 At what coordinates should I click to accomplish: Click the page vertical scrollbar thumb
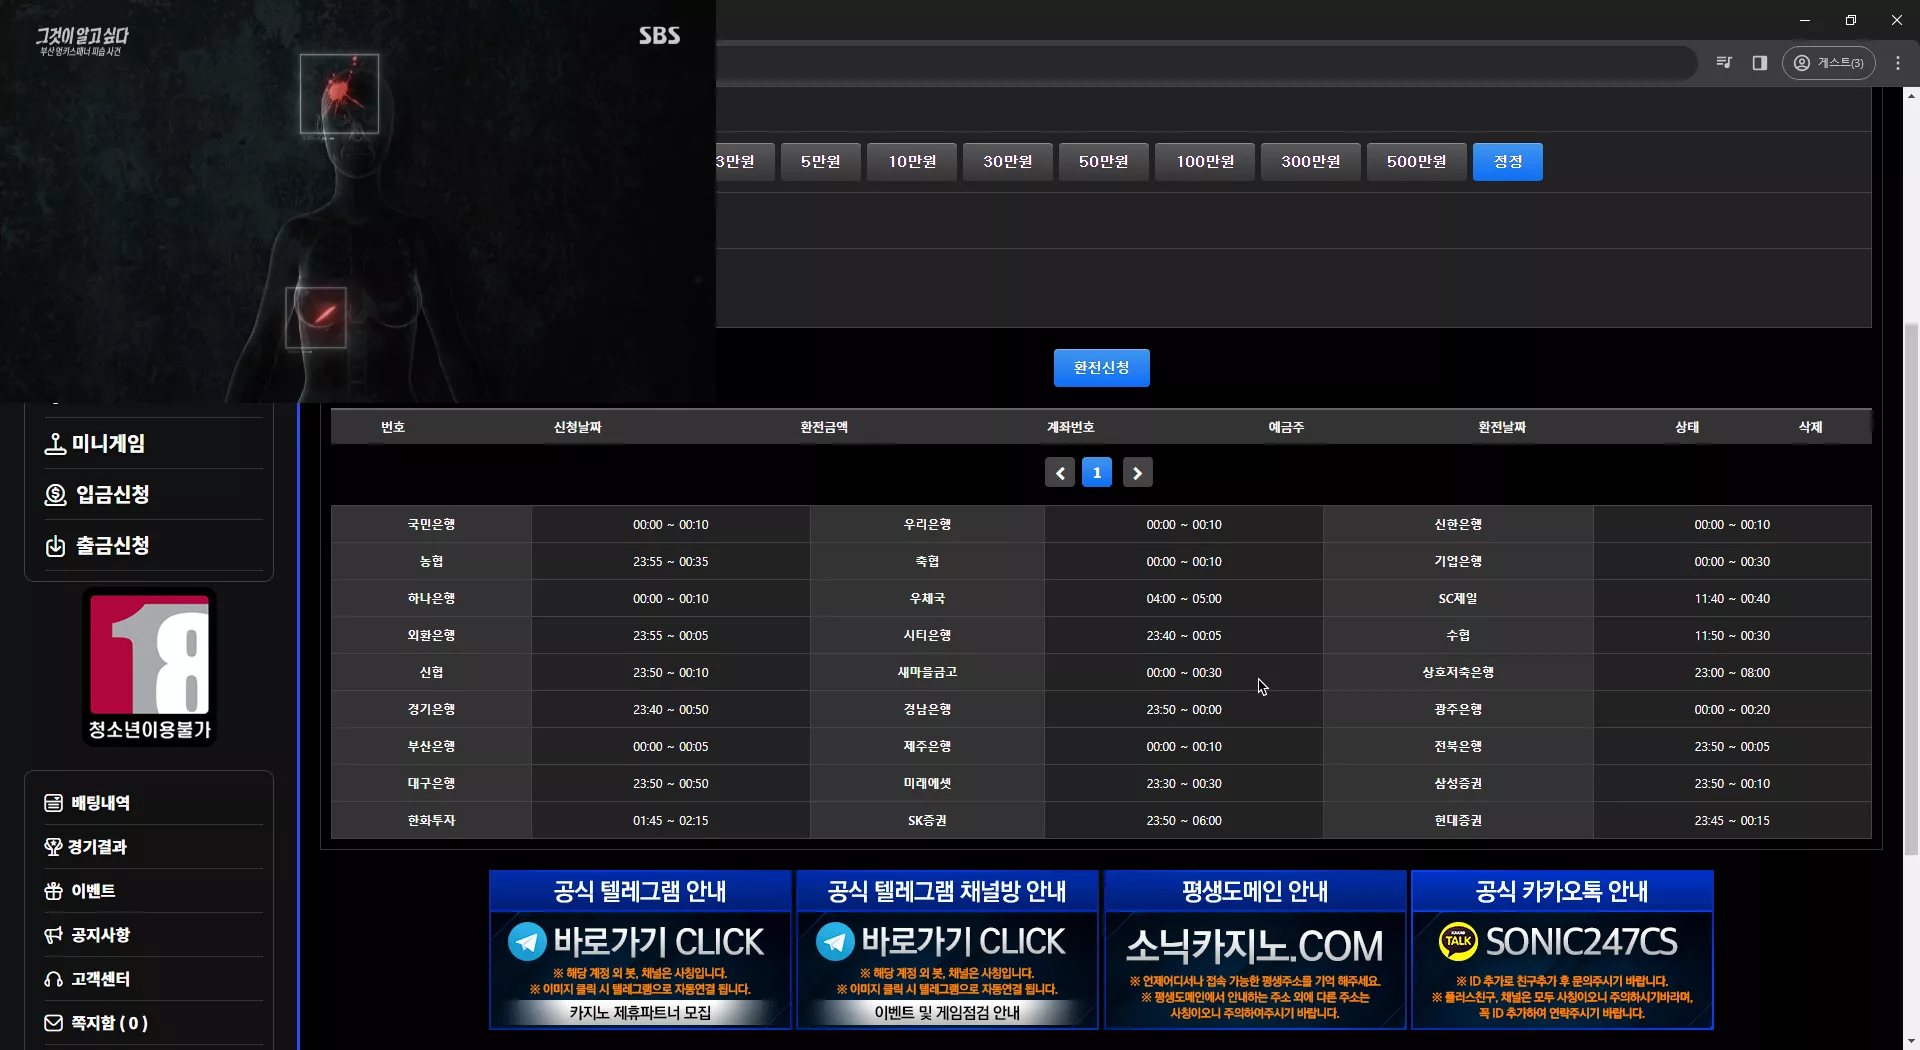coord(1911,588)
